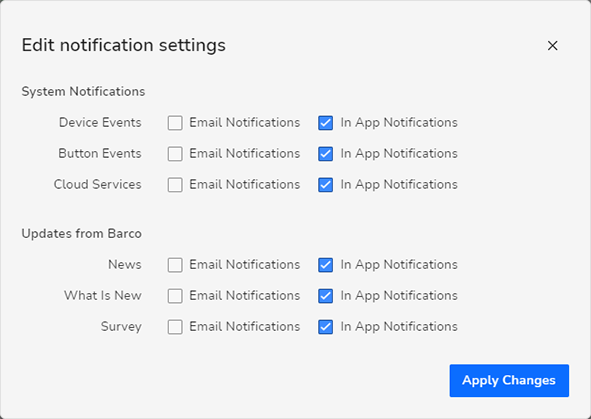Click the Cloud Services row label

pyautogui.click(x=97, y=184)
